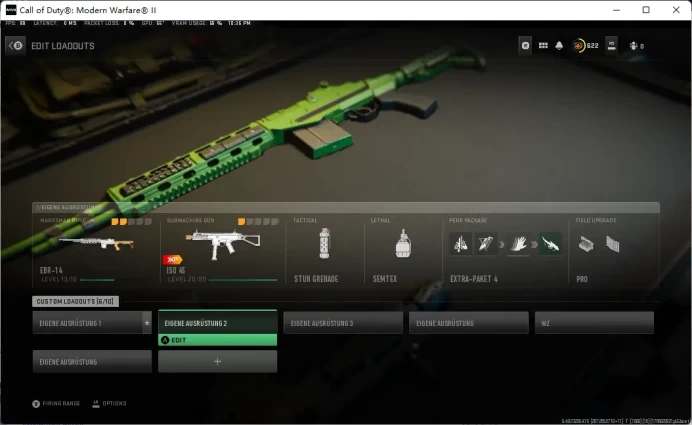Click the 10:36 PM clock readout
Screen dimensions: 692x425
click(x=239, y=23)
